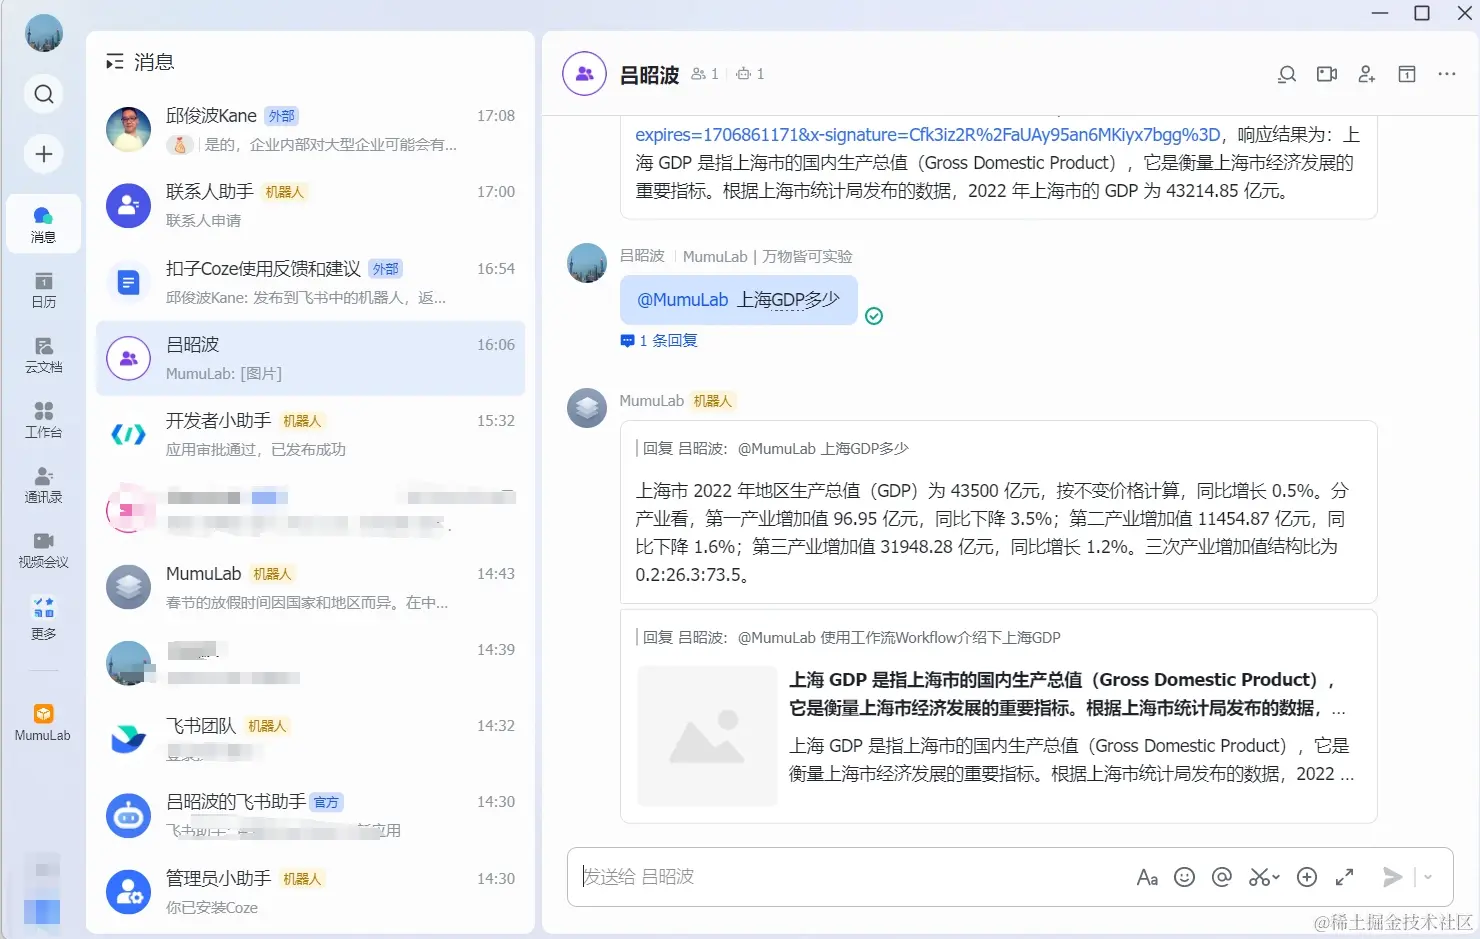Open the MumuLab app in sidebar
This screenshot has width=1480, height=939.
tap(43, 722)
